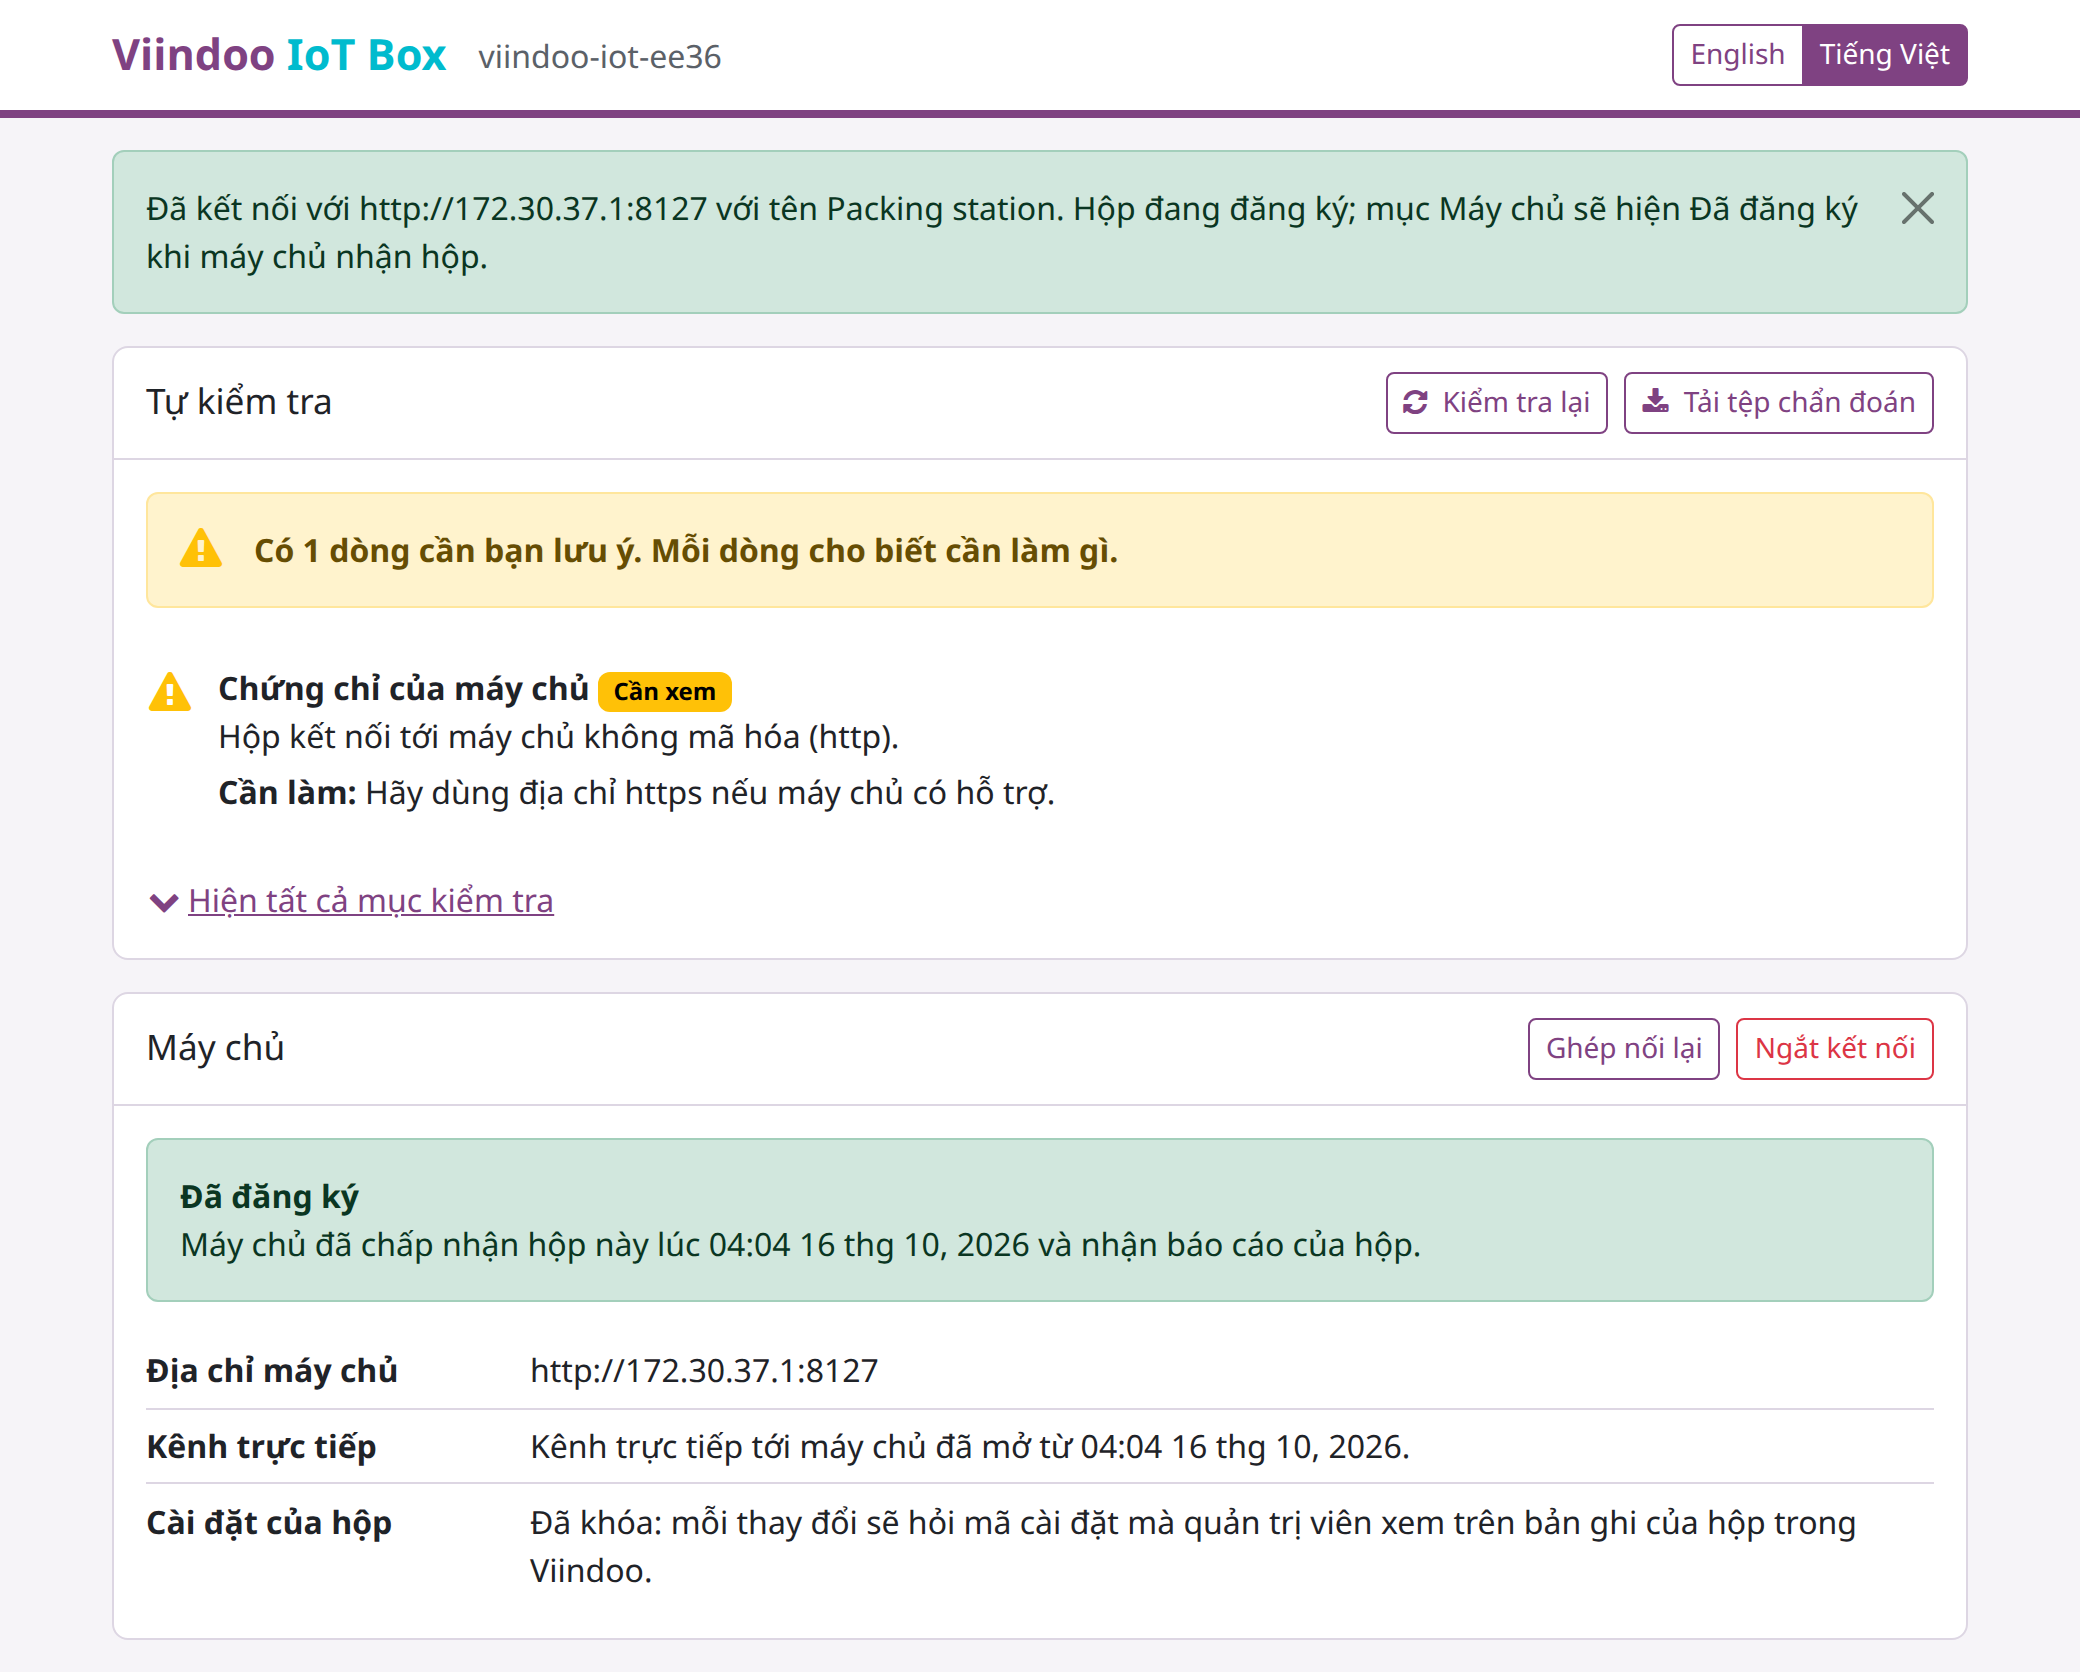Image resolution: width=2080 pixels, height=1672 pixels.
Task: Click the server address http://172.30.37.1:8127 value
Action: [x=704, y=1371]
